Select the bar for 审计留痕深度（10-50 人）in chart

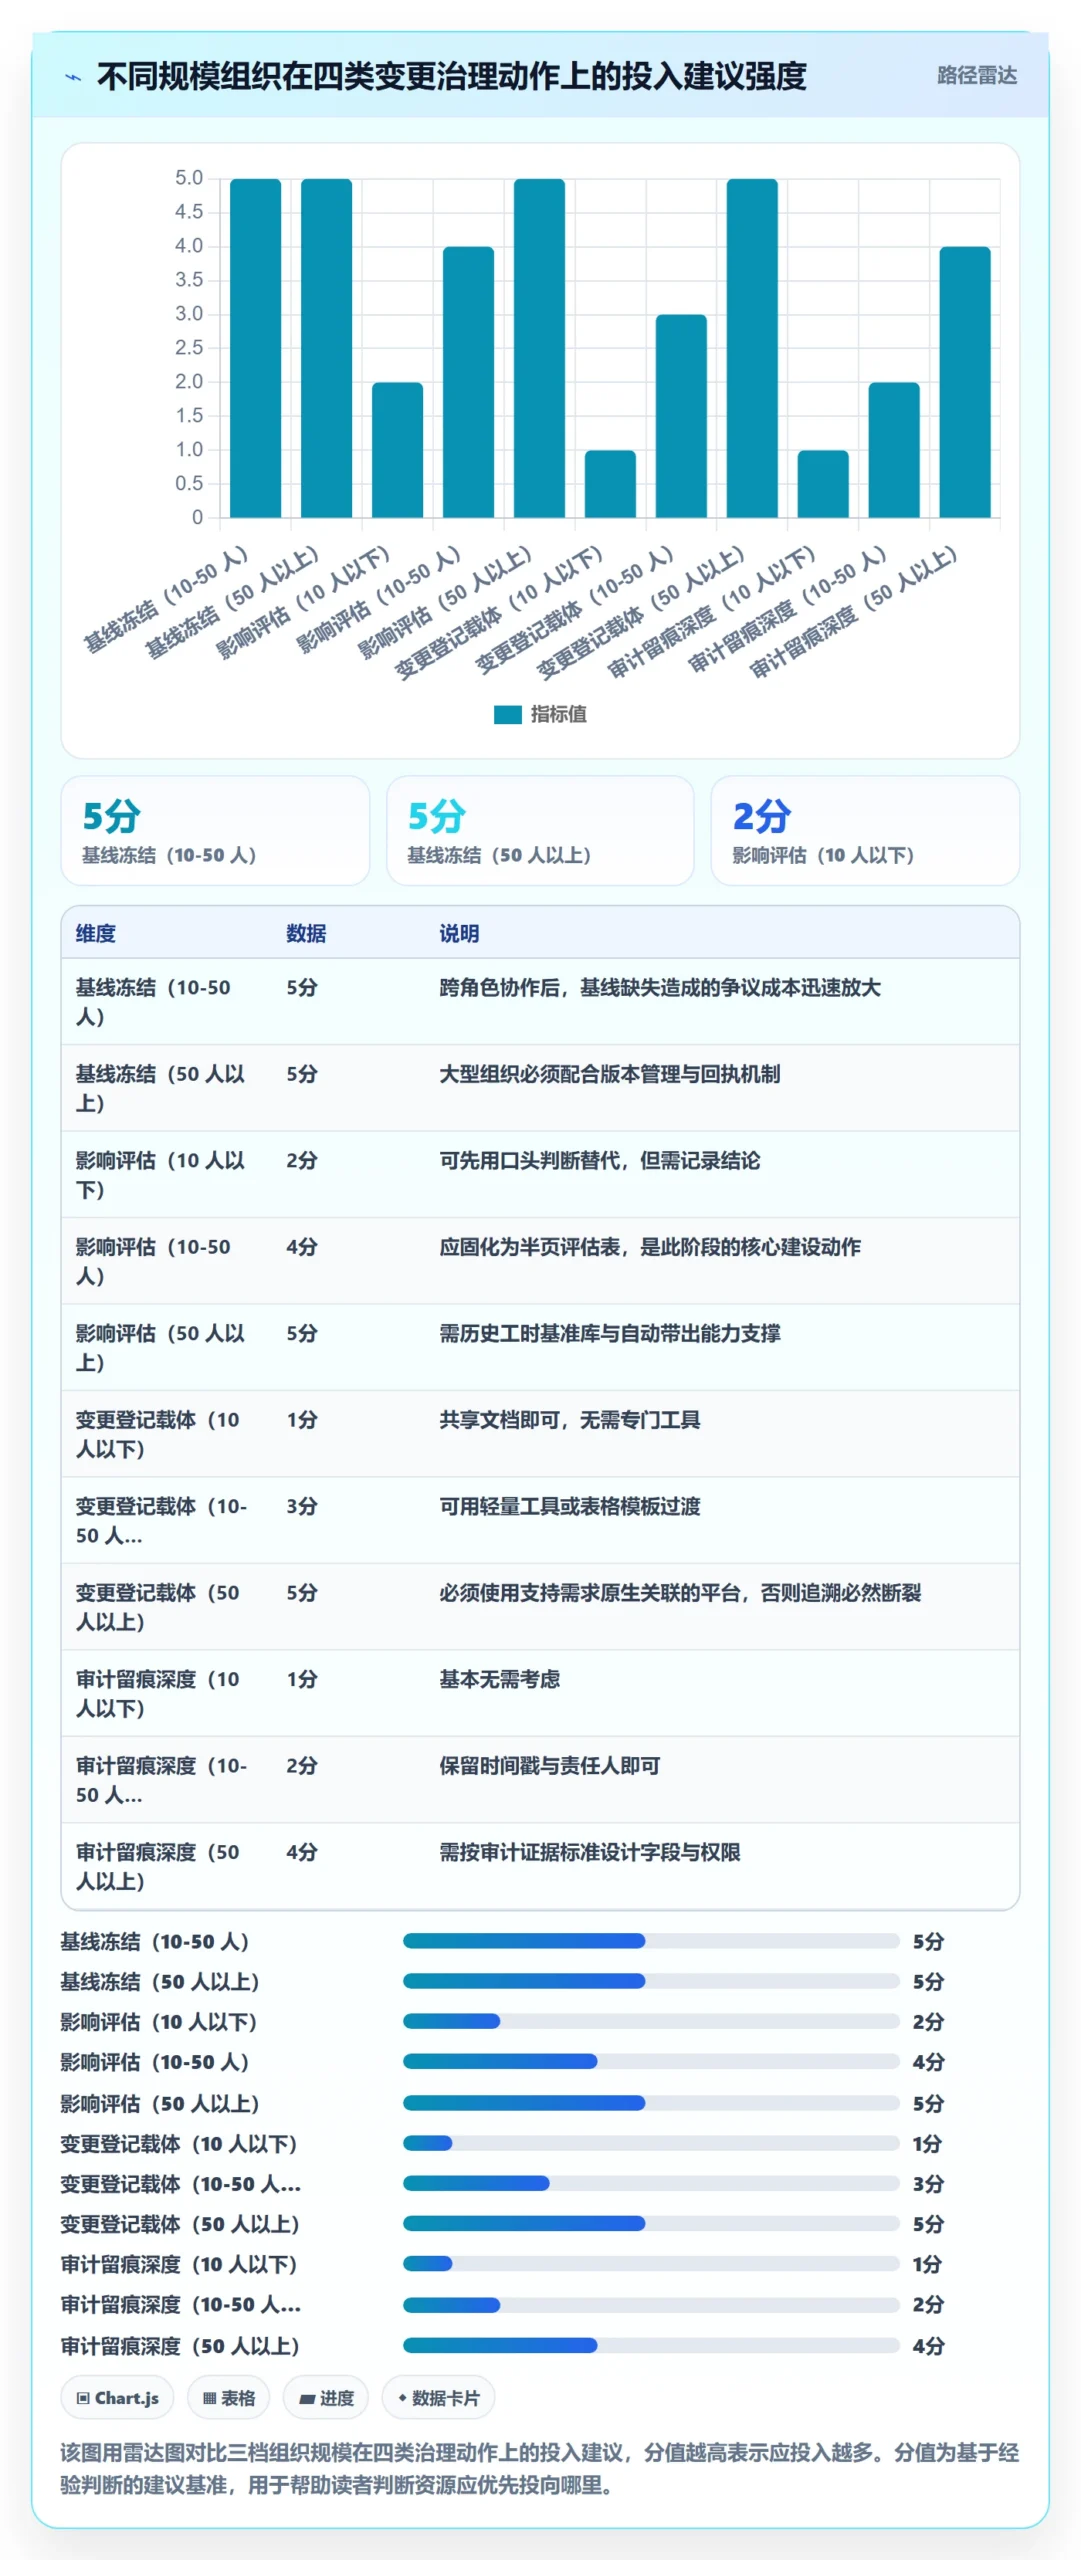[x=895, y=450]
